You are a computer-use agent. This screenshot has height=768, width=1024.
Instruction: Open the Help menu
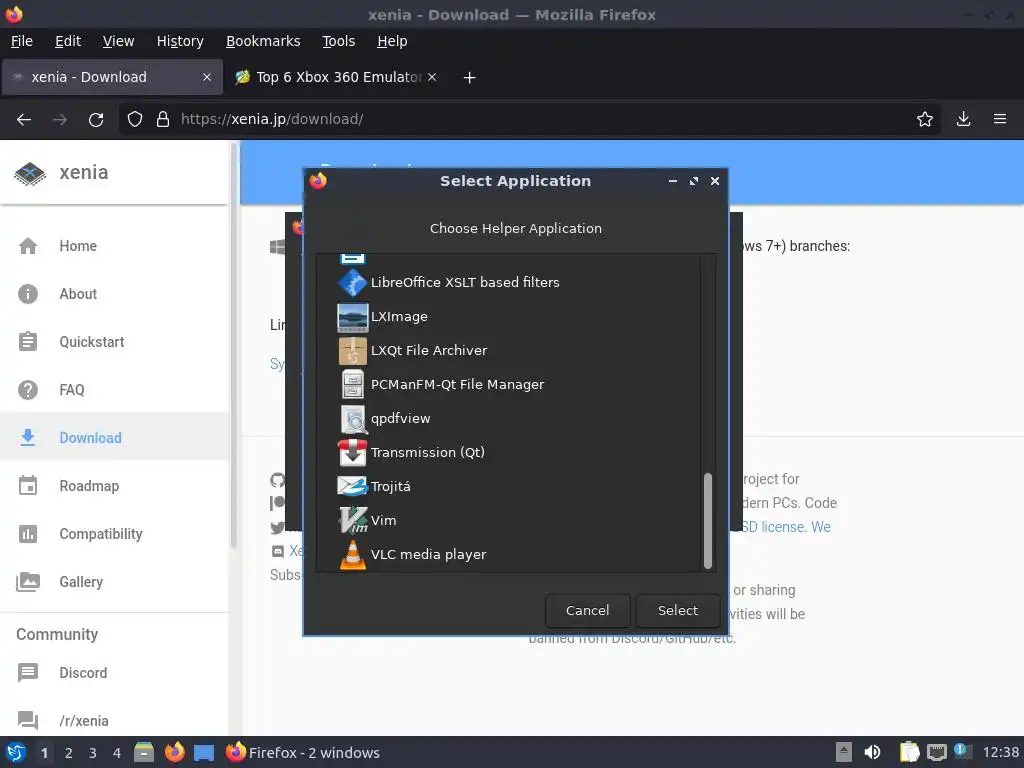392,41
